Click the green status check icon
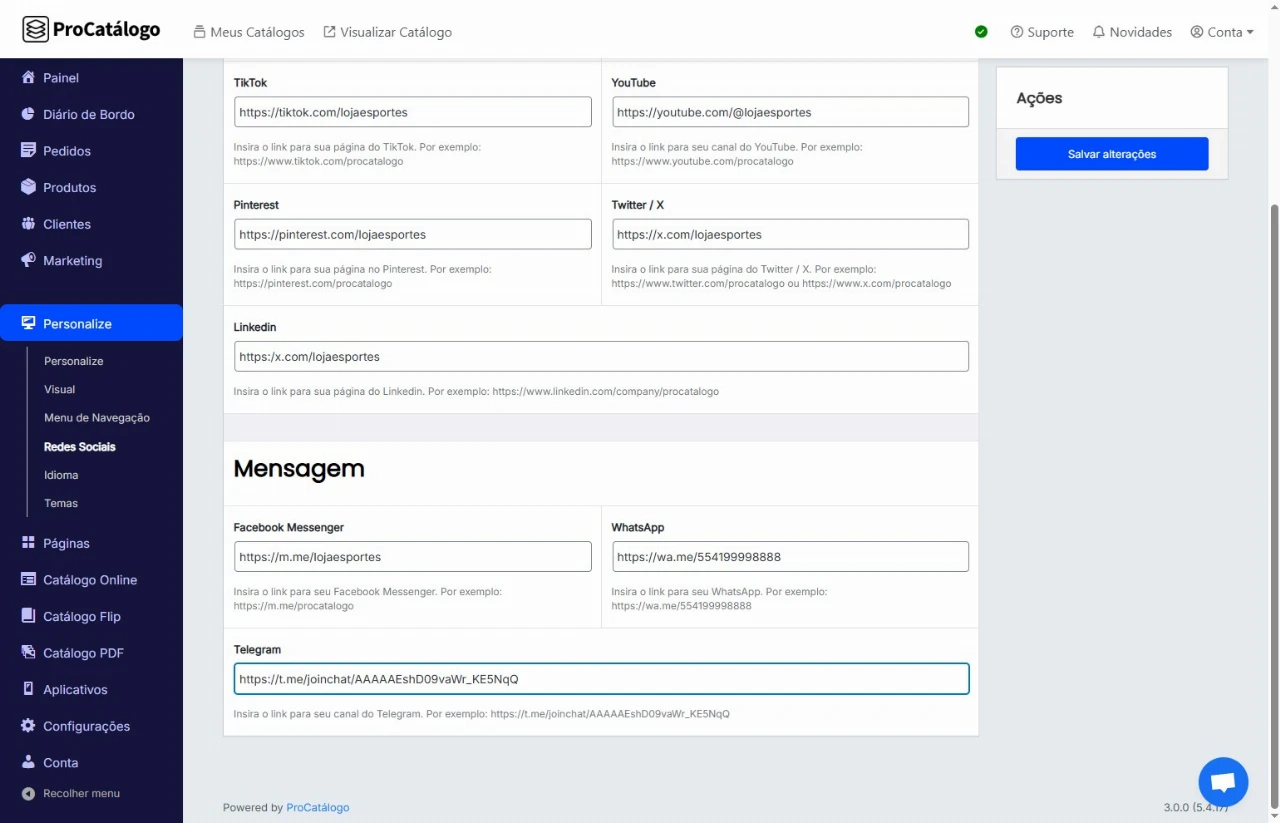The height and width of the screenshot is (823, 1280). point(981,32)
